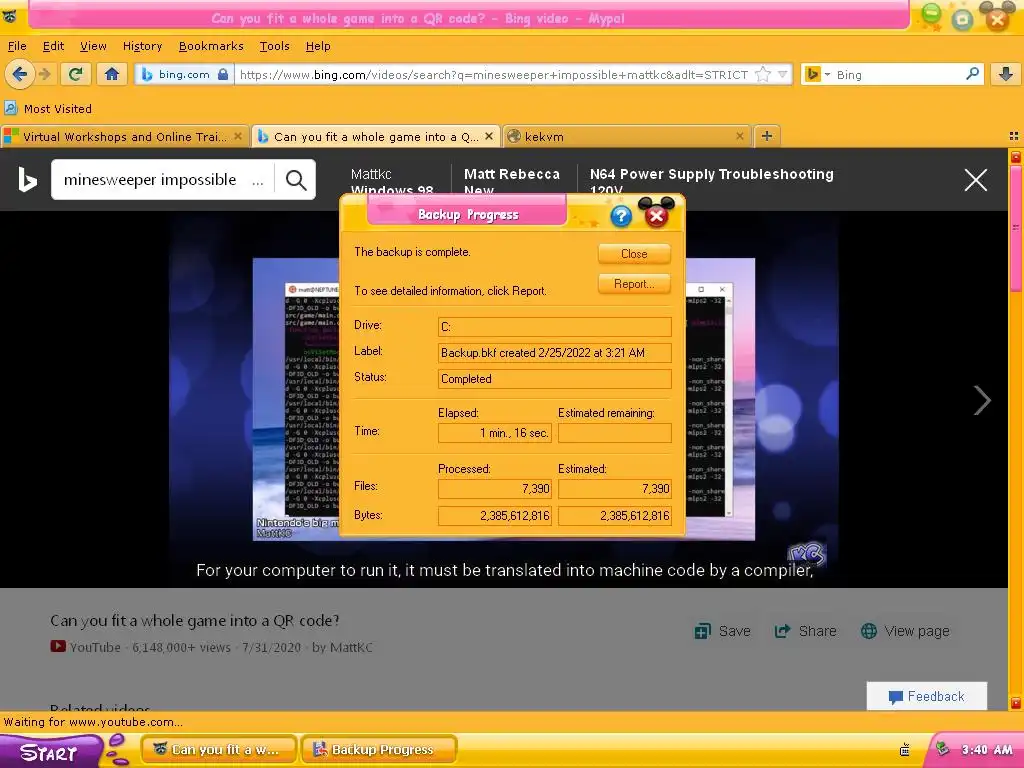Click the system tray clock showing 3:40 AM
Viewport: 1024px width, 768px height.
[x=987, y=750]
